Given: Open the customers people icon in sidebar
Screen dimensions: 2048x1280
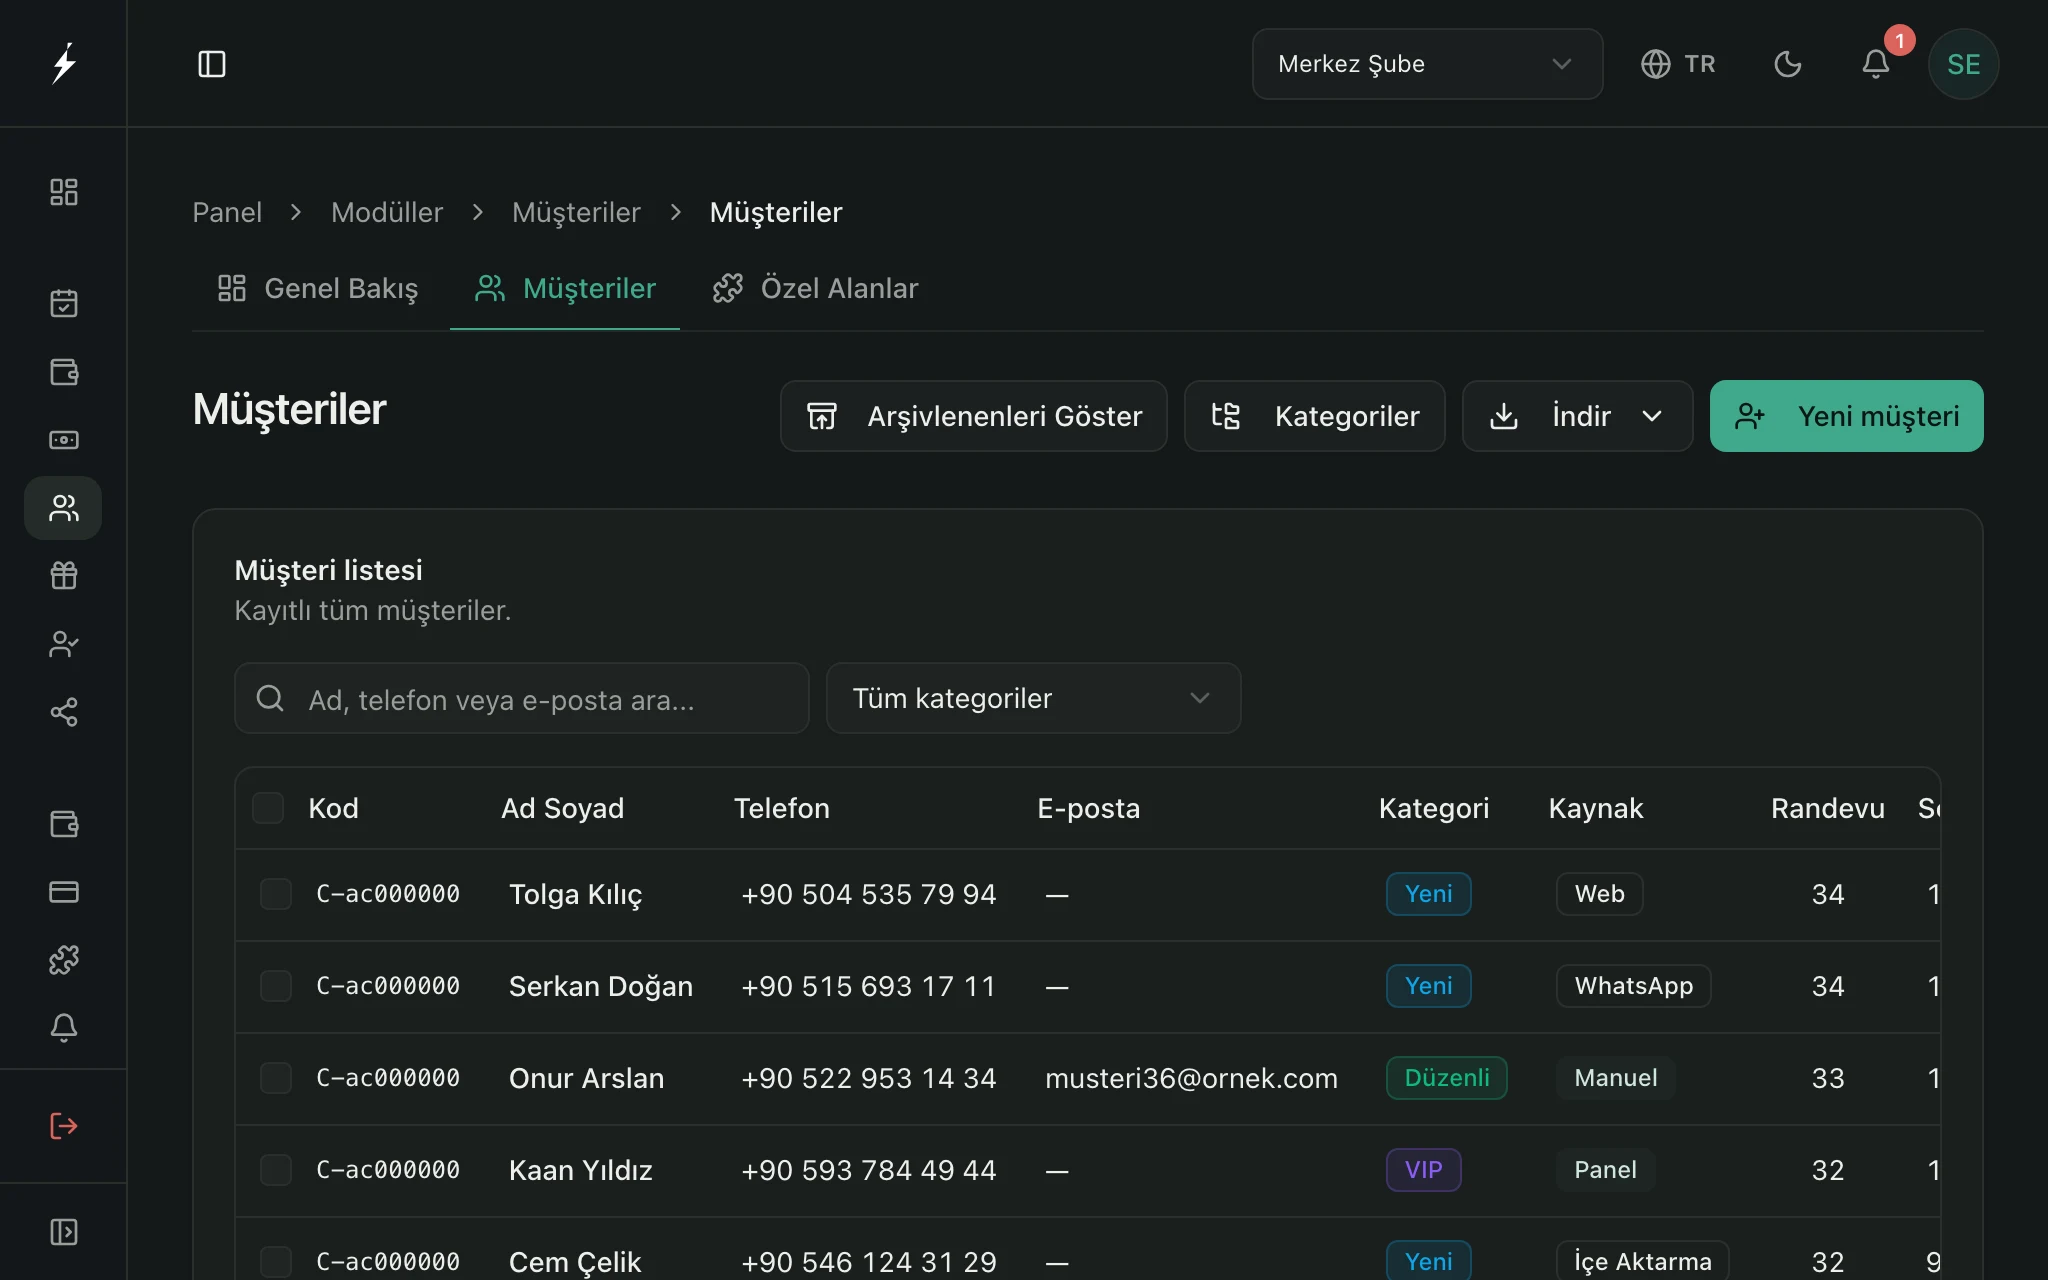Looking at the screenshot, I should click(x=64, y=508).
